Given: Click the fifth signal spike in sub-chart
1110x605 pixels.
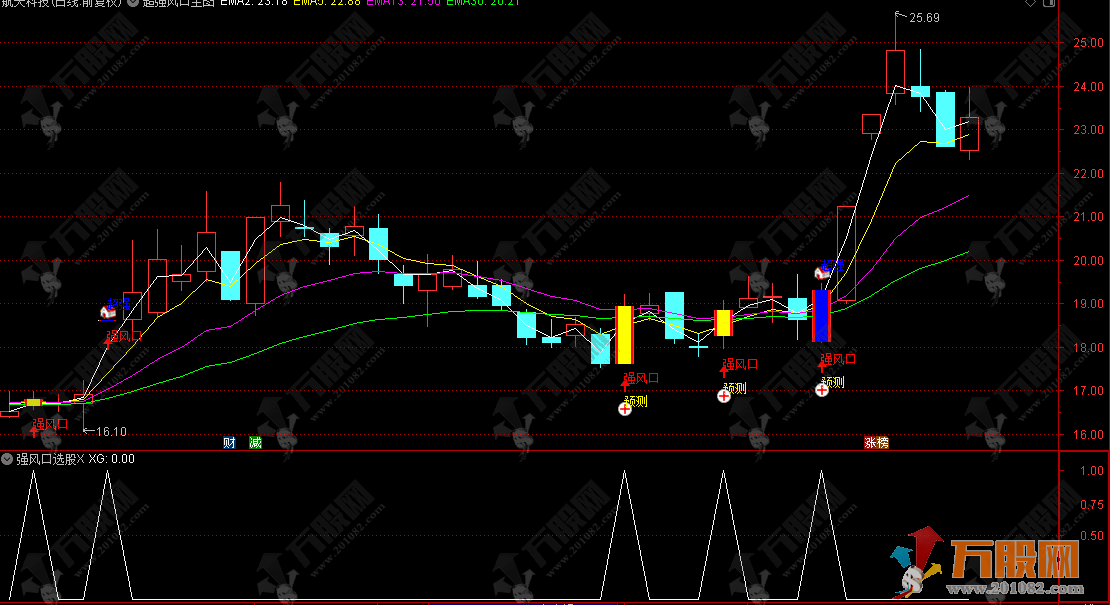Looking at the screenshot, I should pos(822,535).
